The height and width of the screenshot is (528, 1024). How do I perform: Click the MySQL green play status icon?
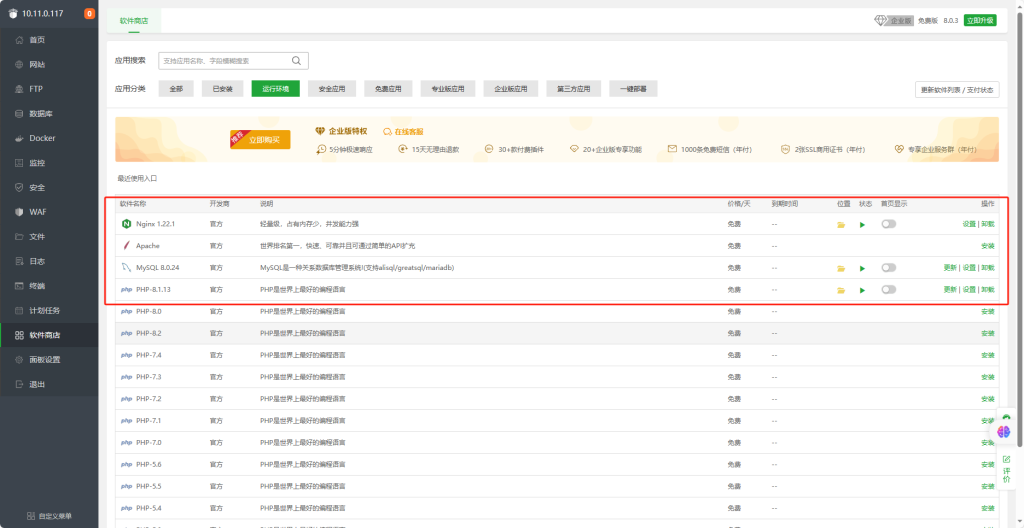(862, 269)
